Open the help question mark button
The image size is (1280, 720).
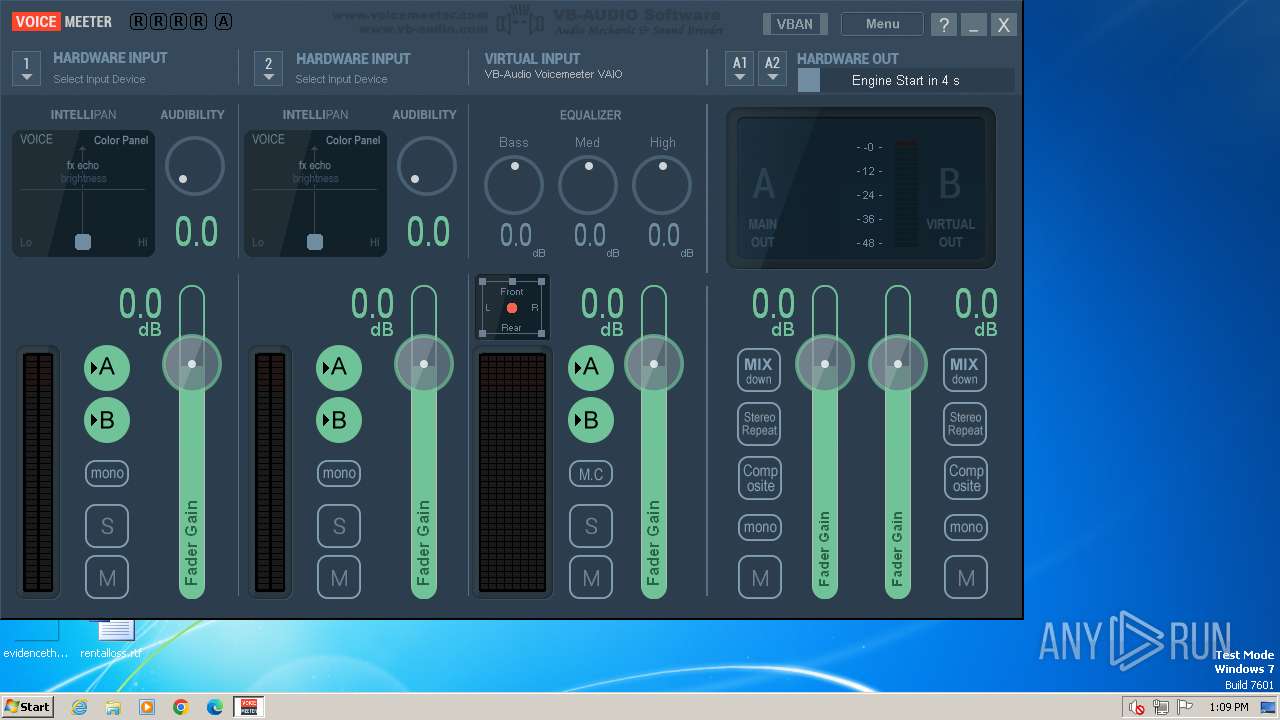tap(943, 25)
